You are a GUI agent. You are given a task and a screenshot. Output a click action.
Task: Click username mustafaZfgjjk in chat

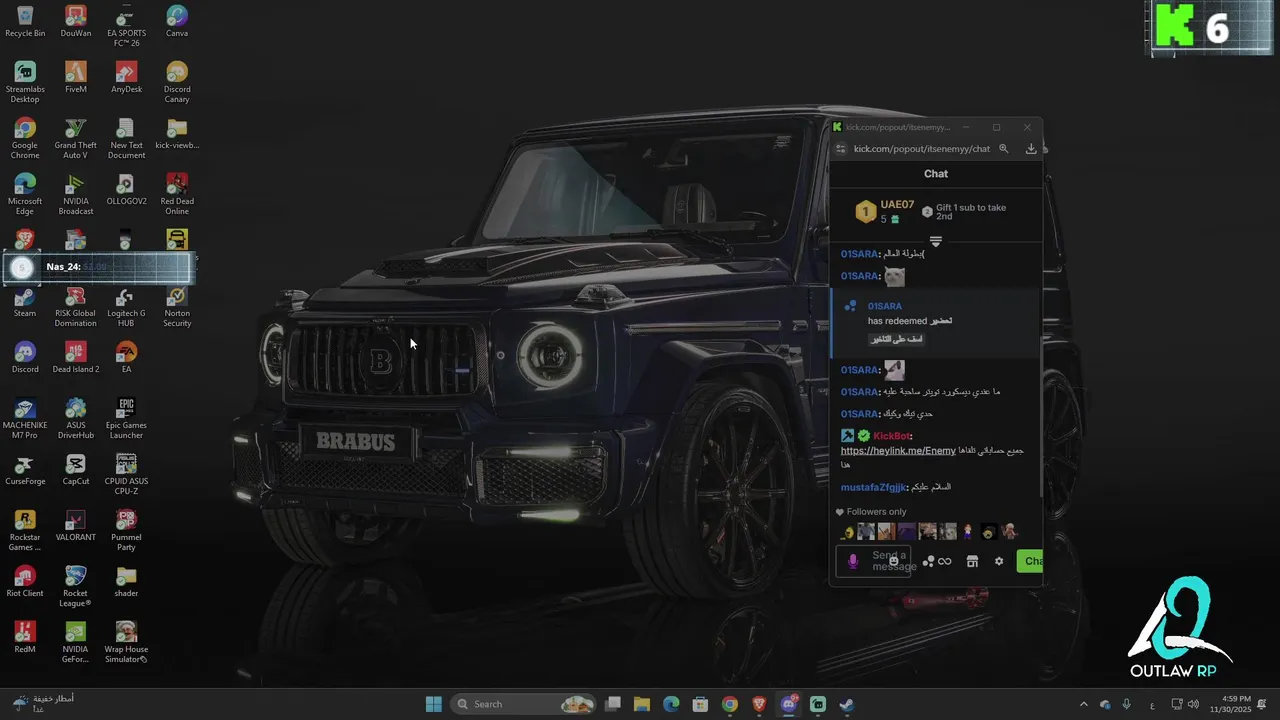click(x=874, y=487)
